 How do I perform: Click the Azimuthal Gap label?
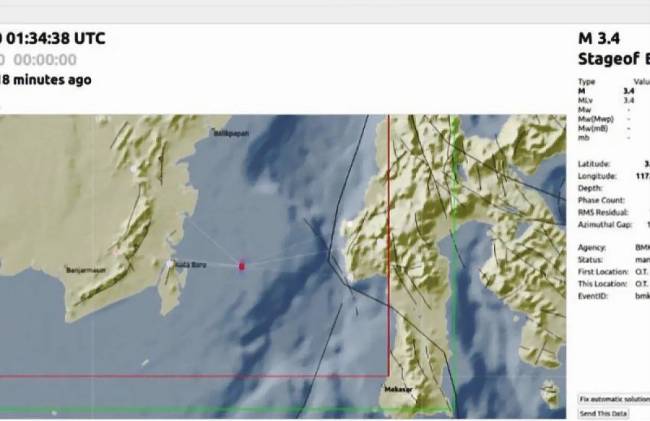pyautogui.click(x=605, y=225)
